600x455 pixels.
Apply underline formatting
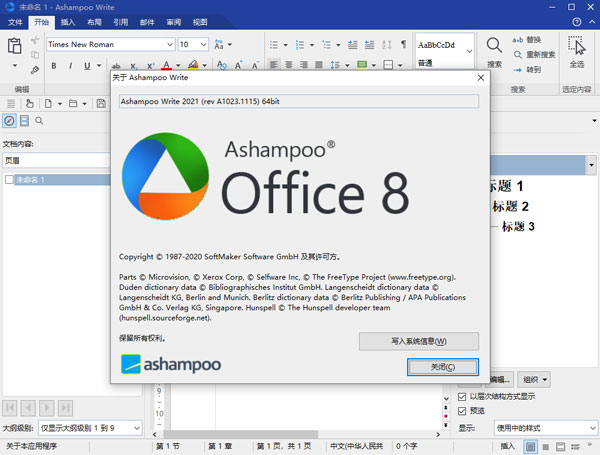tap(85, 66)
